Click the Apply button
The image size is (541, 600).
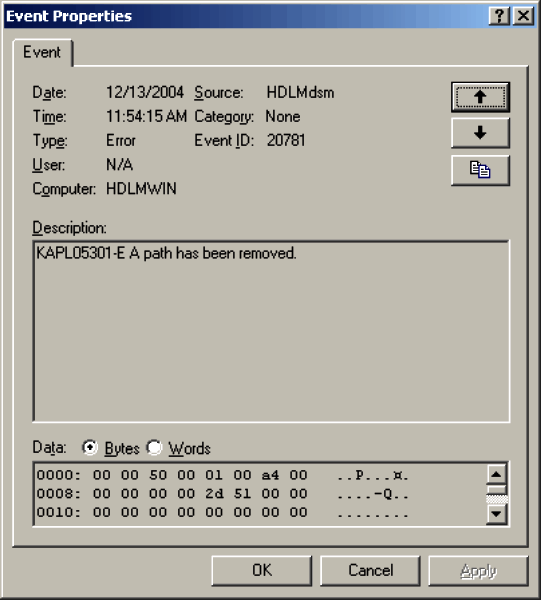(x=479, y=571)
